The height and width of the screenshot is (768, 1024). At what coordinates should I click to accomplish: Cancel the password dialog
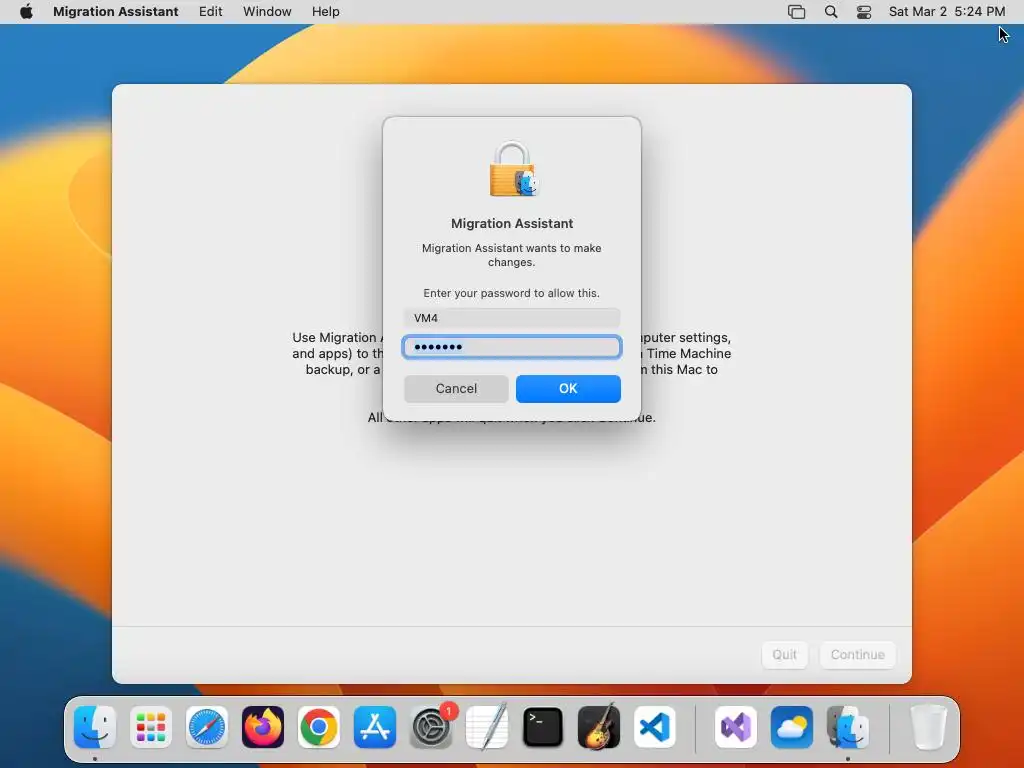[456, 389]
